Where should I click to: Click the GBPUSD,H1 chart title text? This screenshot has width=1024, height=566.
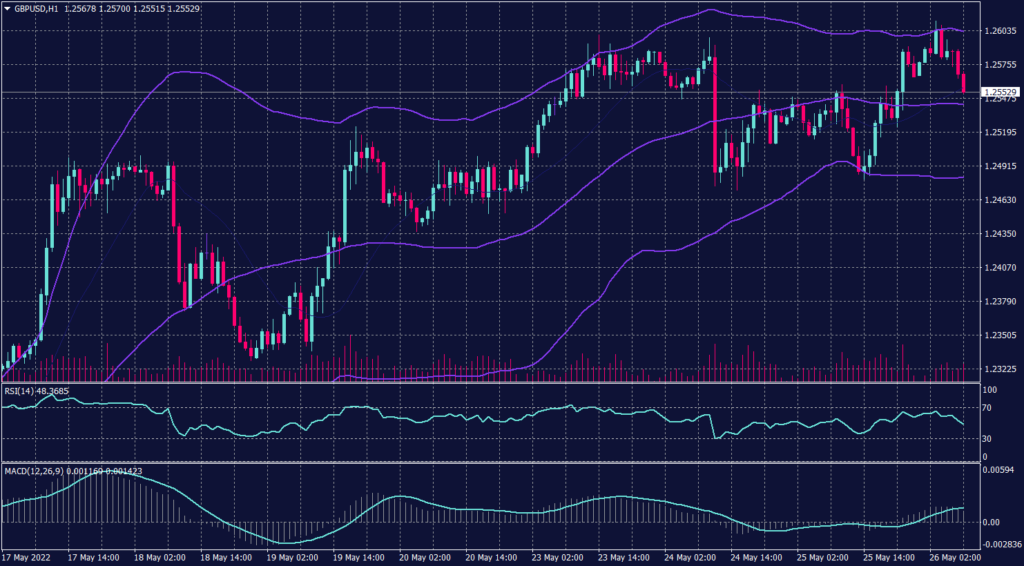[36, 9]
